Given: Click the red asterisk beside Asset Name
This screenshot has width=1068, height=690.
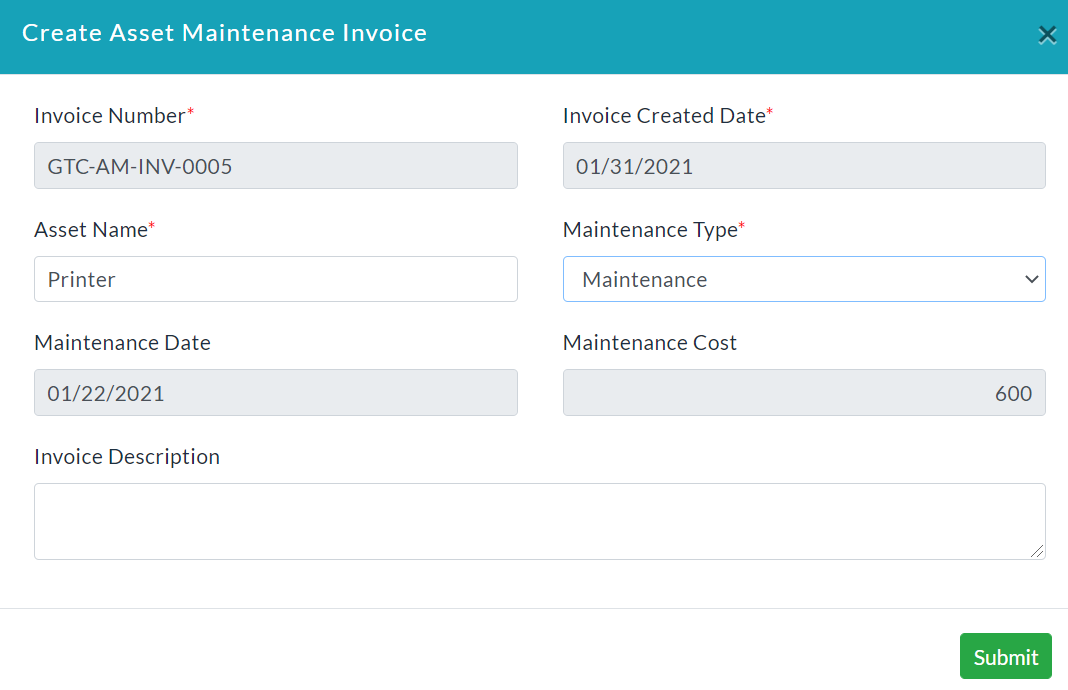Looking at the screenshot, I should pyautogui.click(x=152, y=225).
